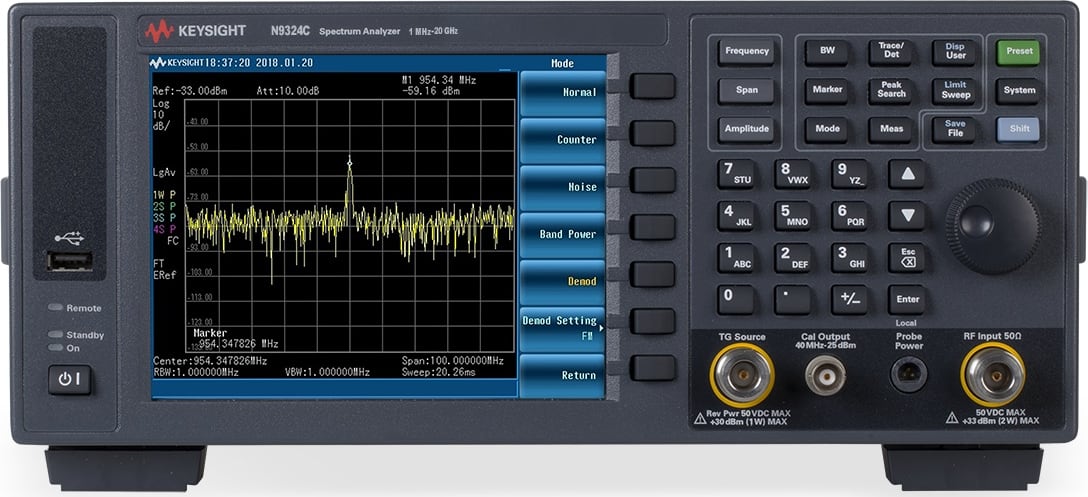The image size is (1088, 497).
Task: Tap keypad number 9 YZ_
Action: (x=851, y=174)
